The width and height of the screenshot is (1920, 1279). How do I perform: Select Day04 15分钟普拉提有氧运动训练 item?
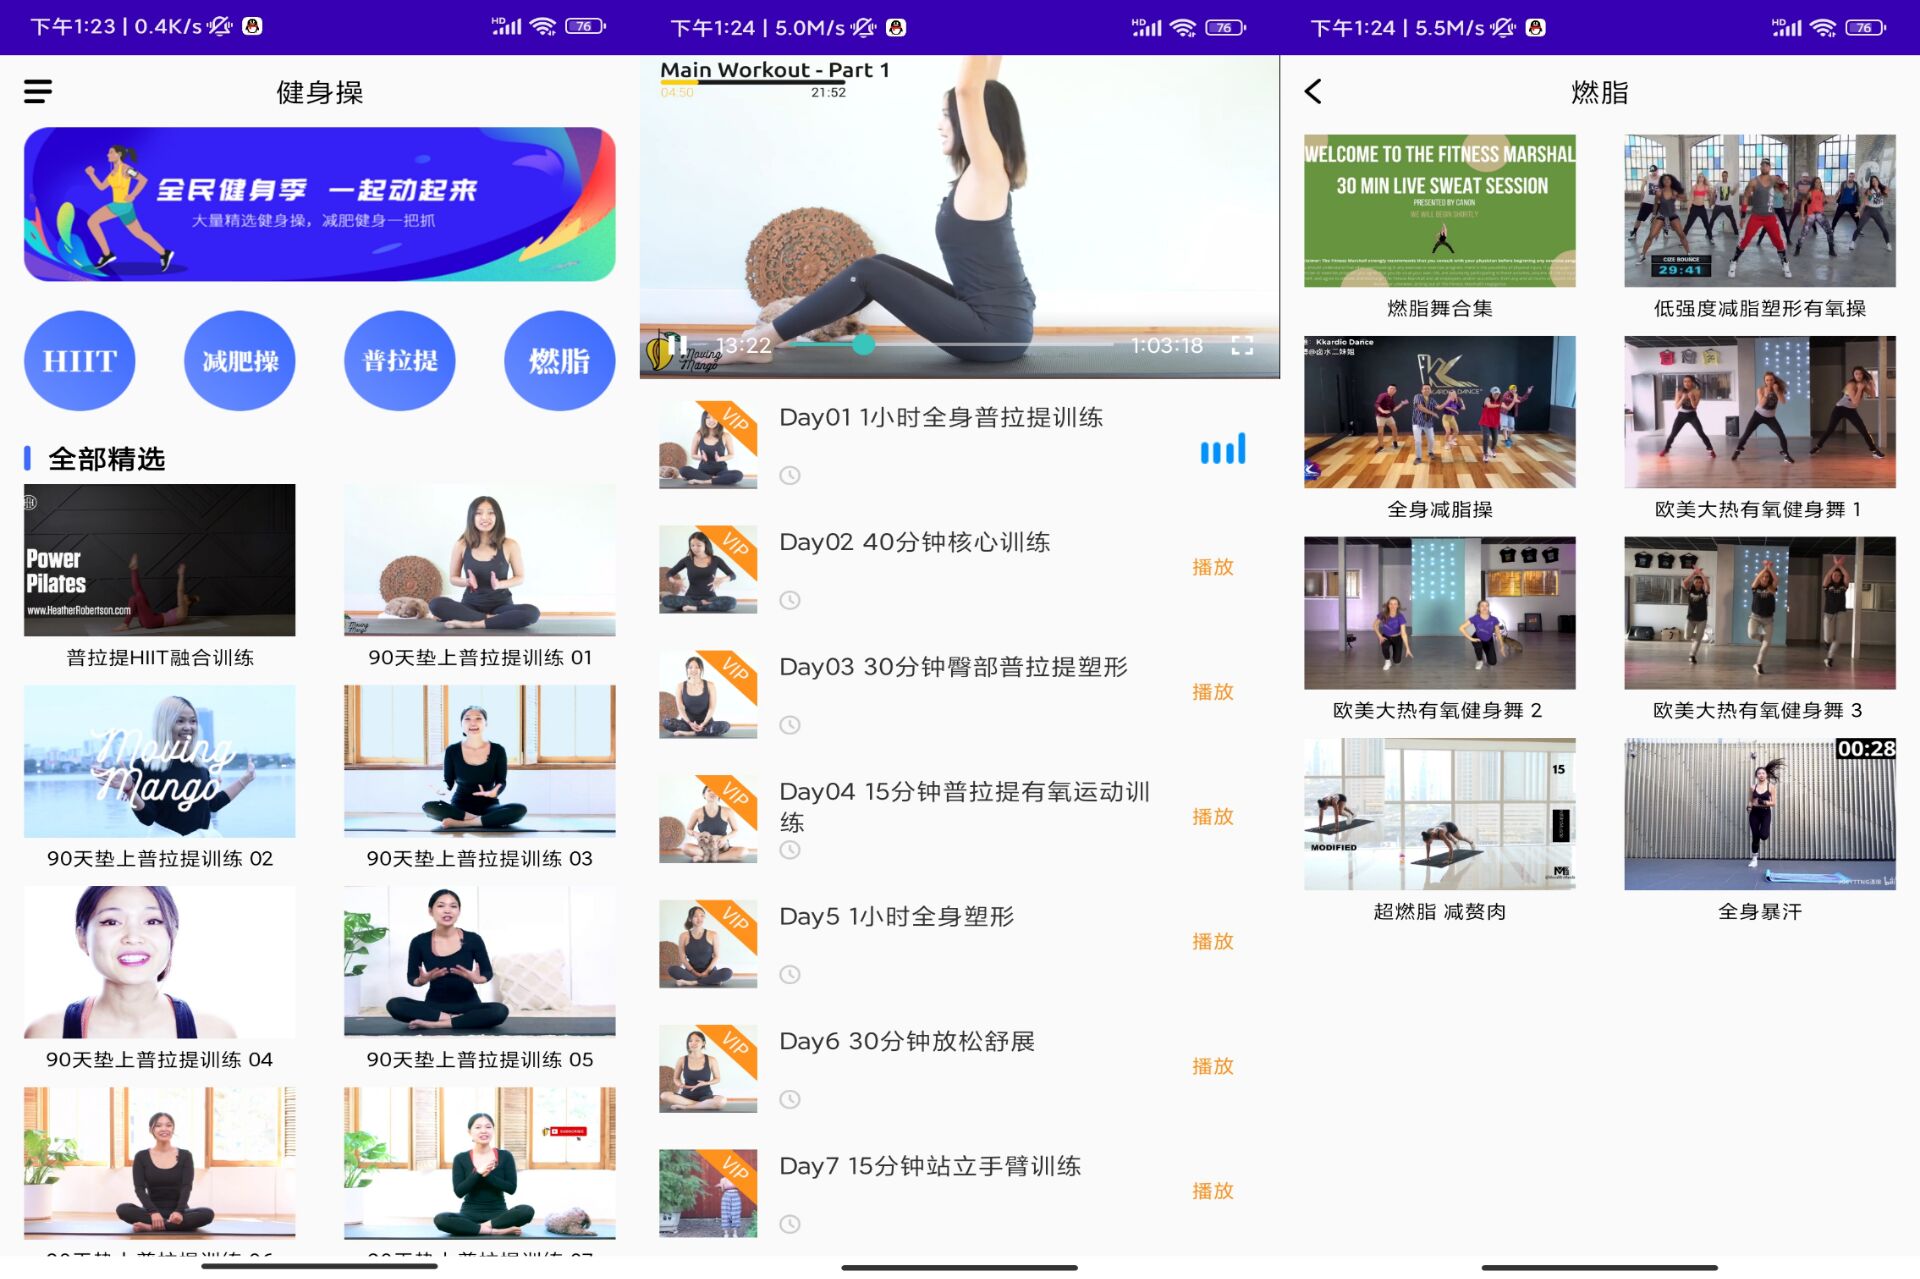pyautogui.click(x=964, y=806)
